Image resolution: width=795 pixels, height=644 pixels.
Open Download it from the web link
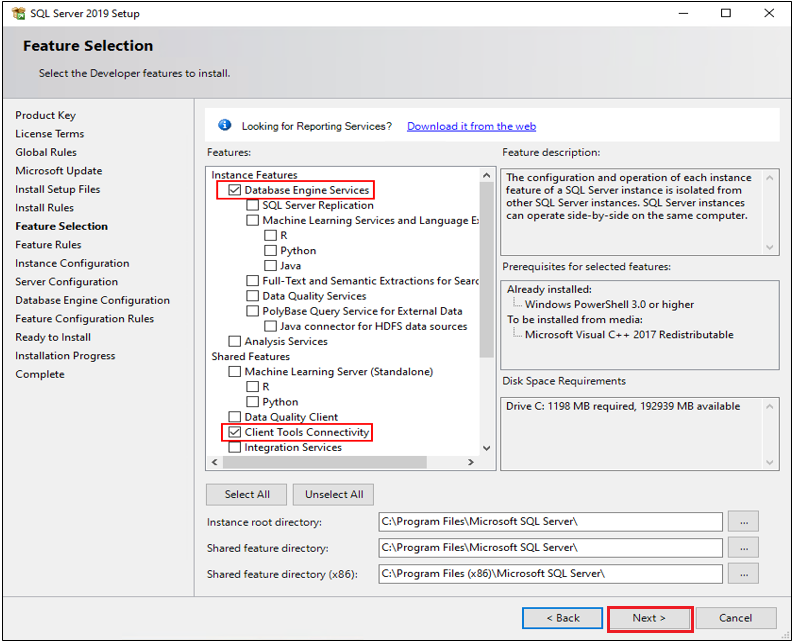tap(471, 127)
